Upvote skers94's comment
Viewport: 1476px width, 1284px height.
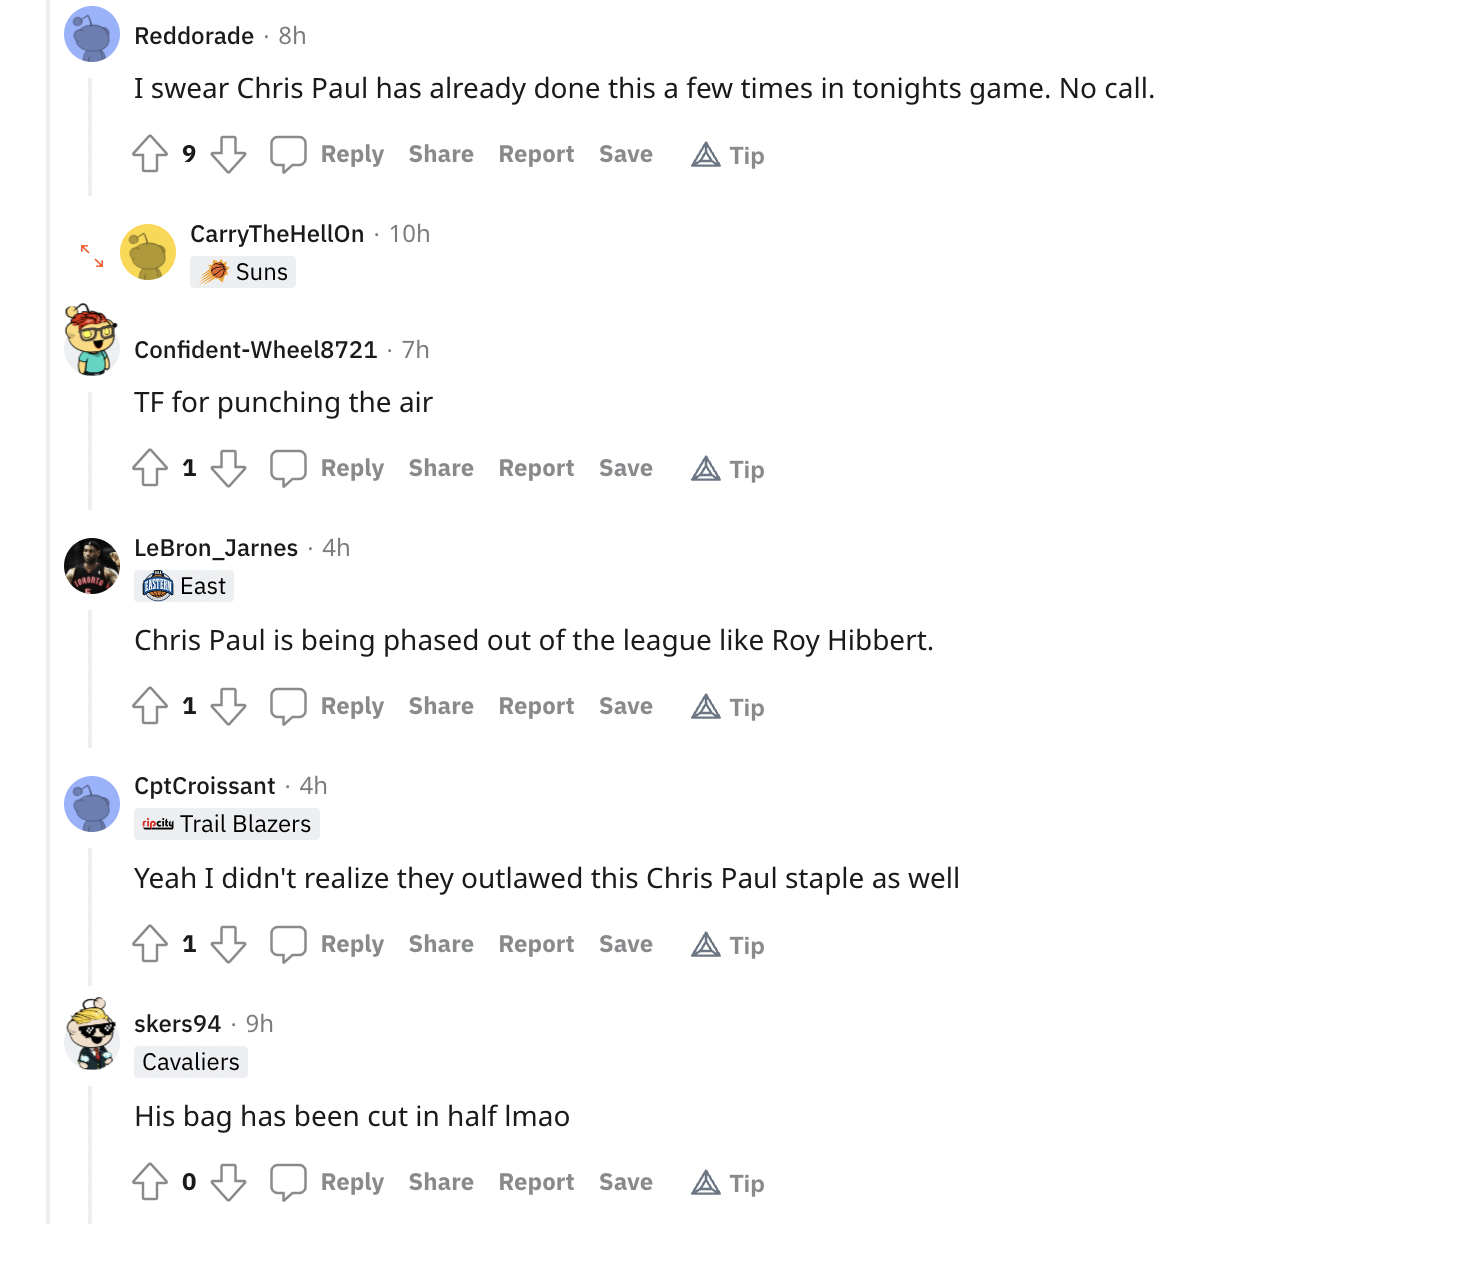tap(150, 1182)
